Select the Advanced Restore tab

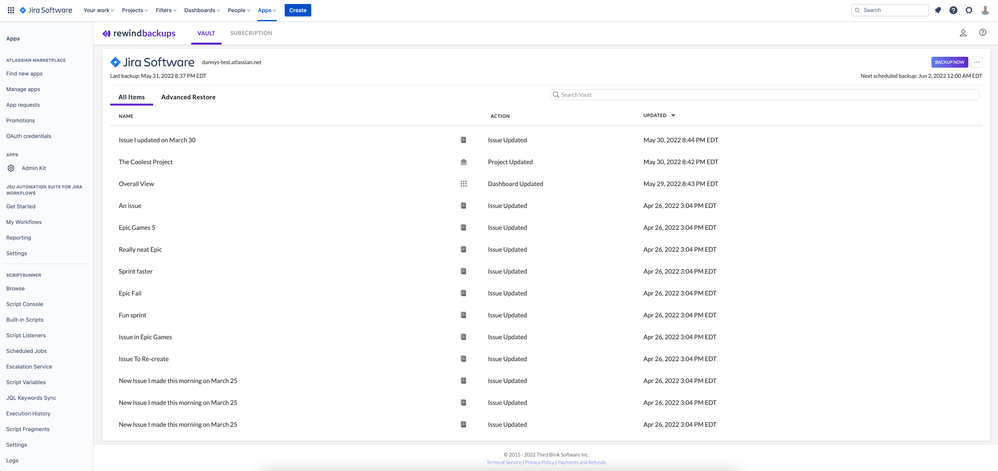coord(188,97)
